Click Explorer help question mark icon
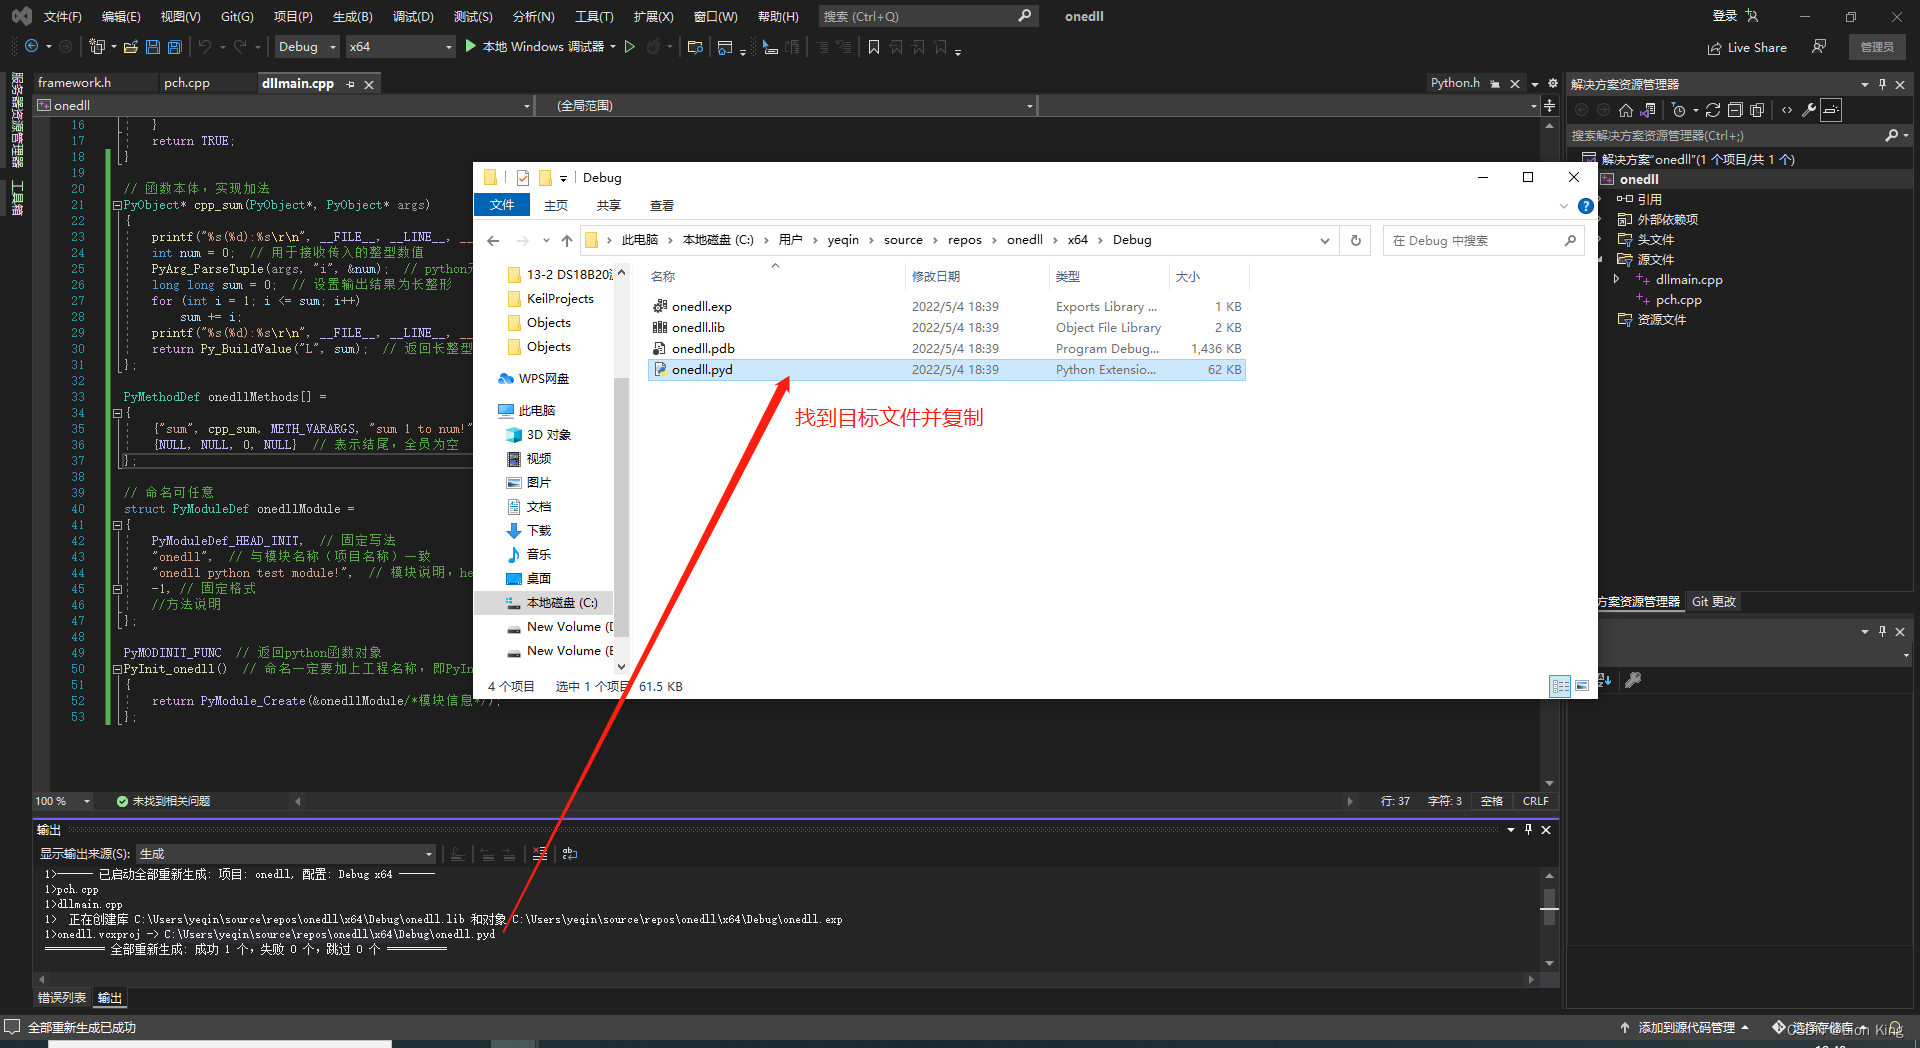Viewport: 1920px width, 1048px height. click(x=1585, y=206)
